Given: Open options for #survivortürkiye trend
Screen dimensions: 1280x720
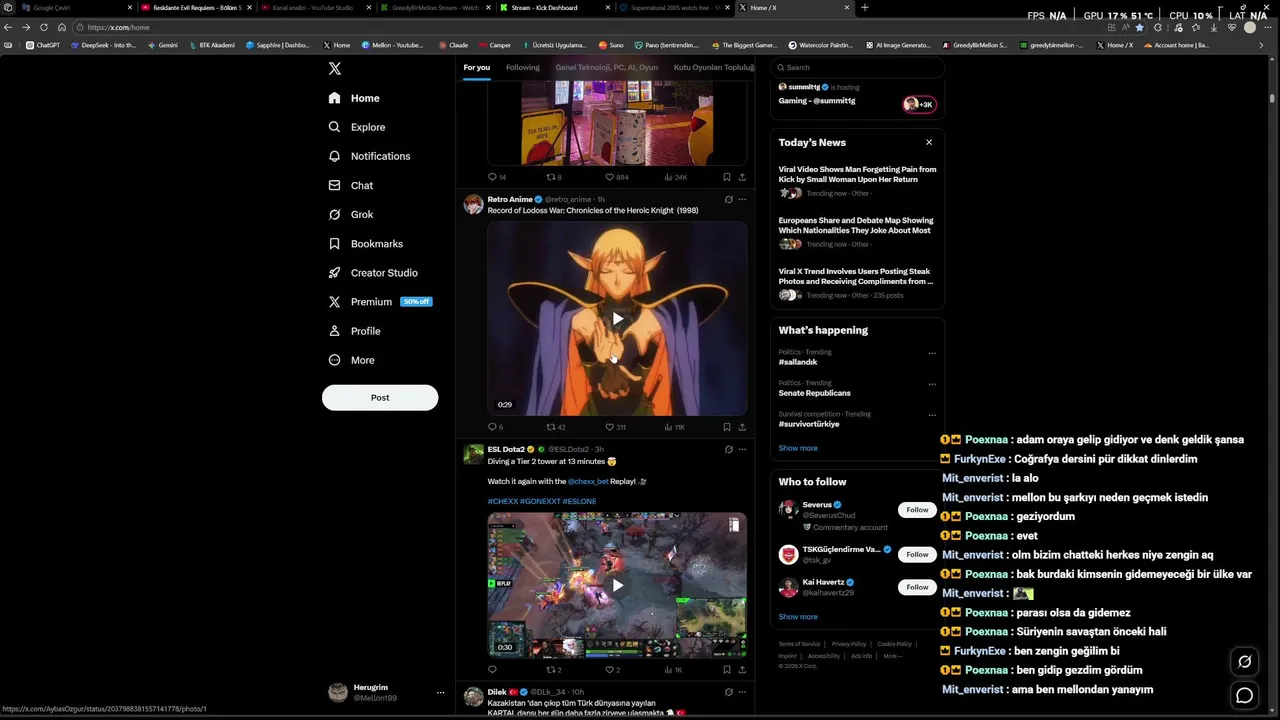Looking at the screenshot, I should click(932, 415).
